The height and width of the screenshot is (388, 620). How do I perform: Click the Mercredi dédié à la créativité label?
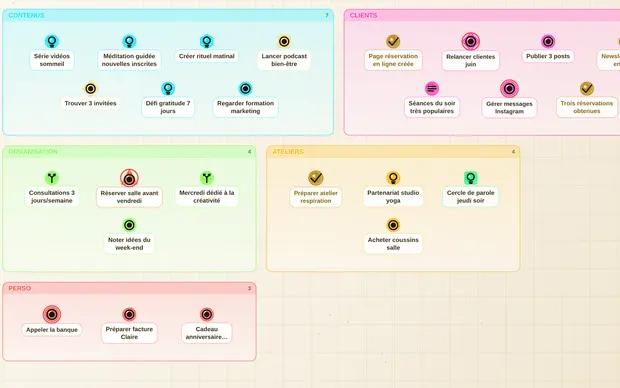coord(207,197)
